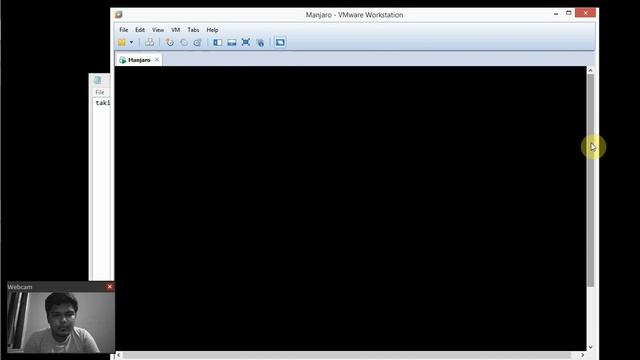The width and height of the screenshot is (640, 360).
Task: Click inside the Manjaro VM console
Action: click(x=350, y=208)
